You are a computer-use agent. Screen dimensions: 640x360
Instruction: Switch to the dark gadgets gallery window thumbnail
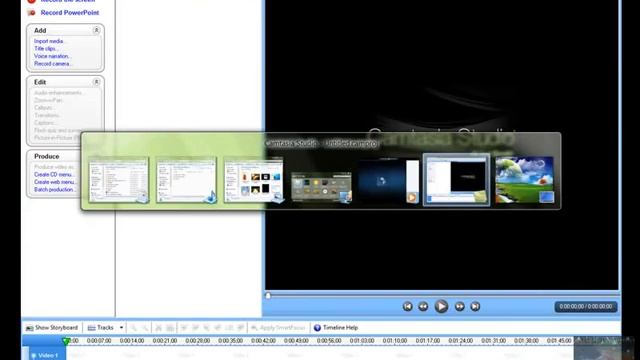pos(321,187)
